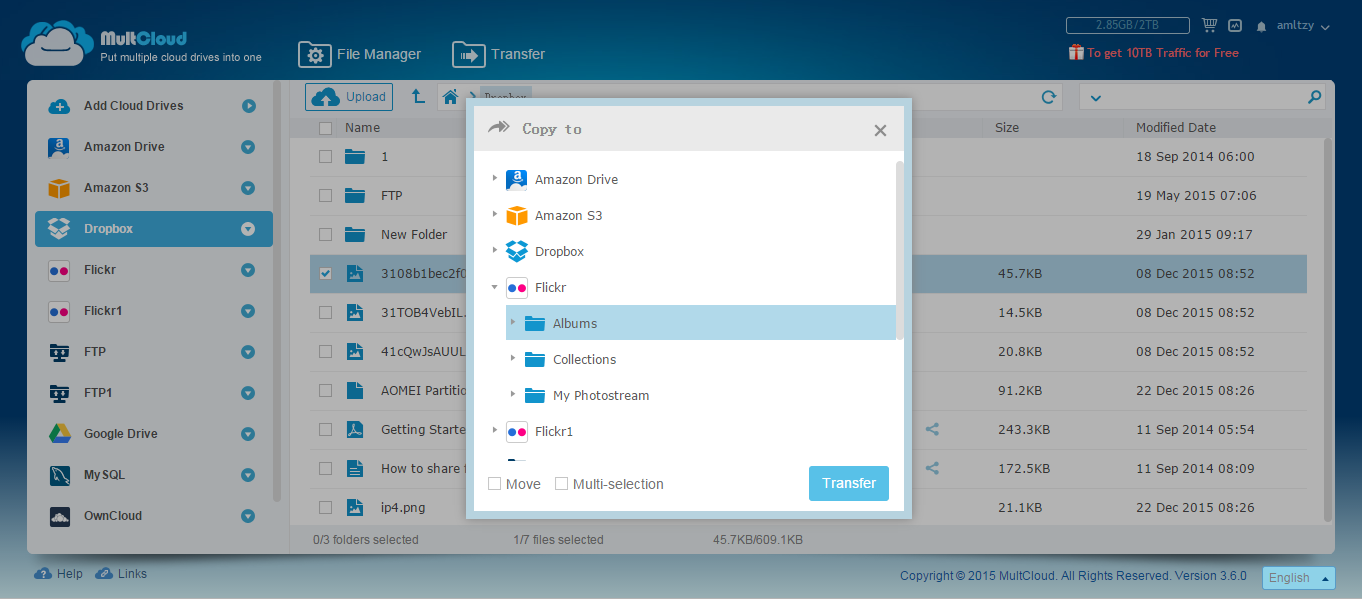Select Flickr1 in Copy to tree
The width and height of the screenshot is (1362, 599).
tap(554, 431)
